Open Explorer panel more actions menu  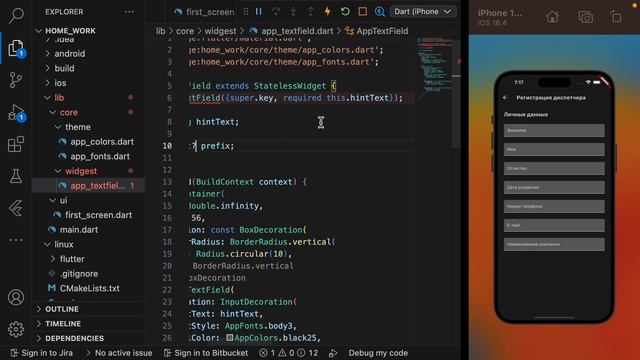click(129, 12)
